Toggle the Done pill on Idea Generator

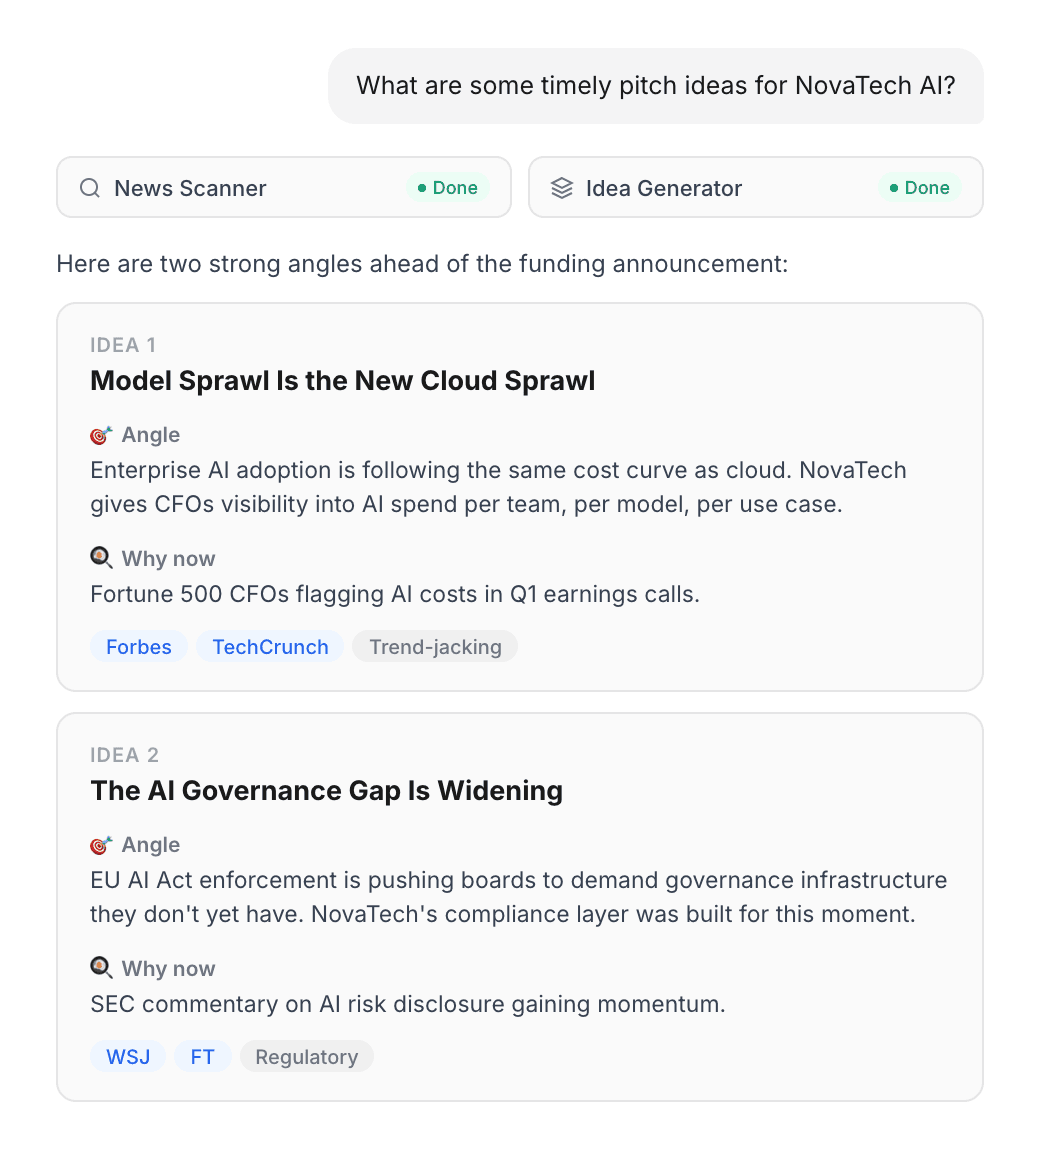(x=919, y=187)
